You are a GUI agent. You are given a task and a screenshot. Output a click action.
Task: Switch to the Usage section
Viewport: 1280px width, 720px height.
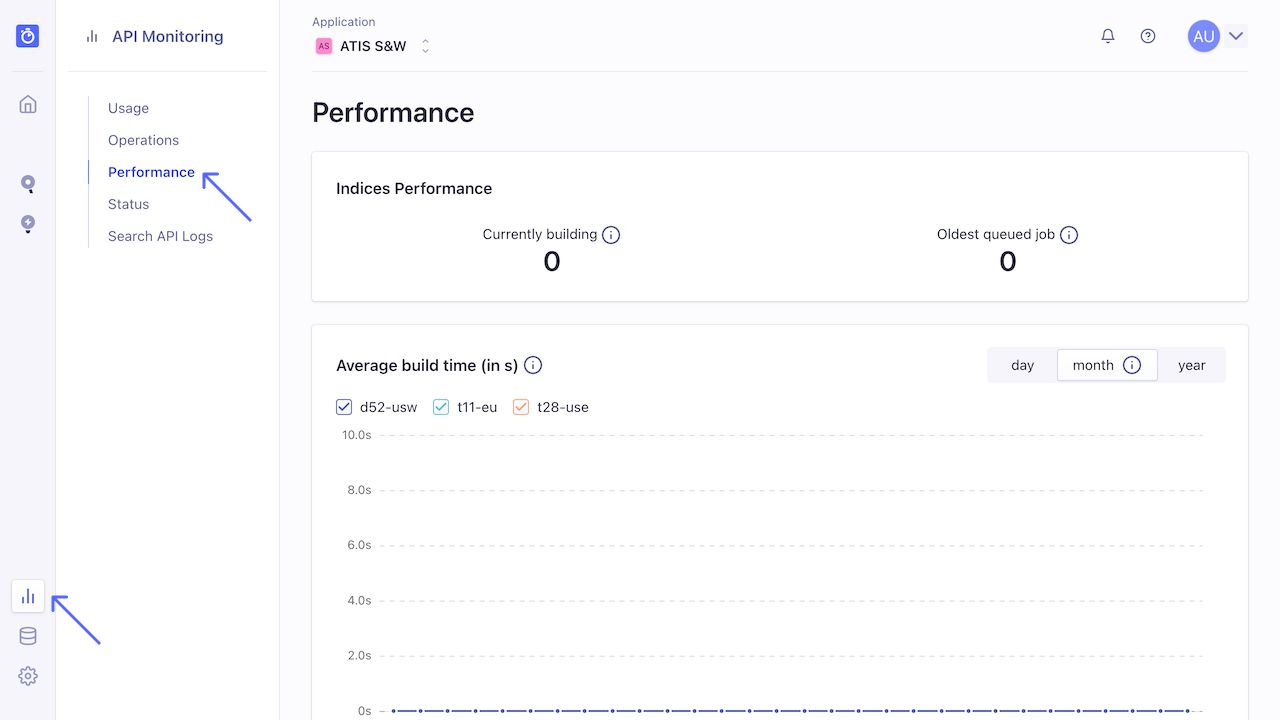(x=128, y=108)
